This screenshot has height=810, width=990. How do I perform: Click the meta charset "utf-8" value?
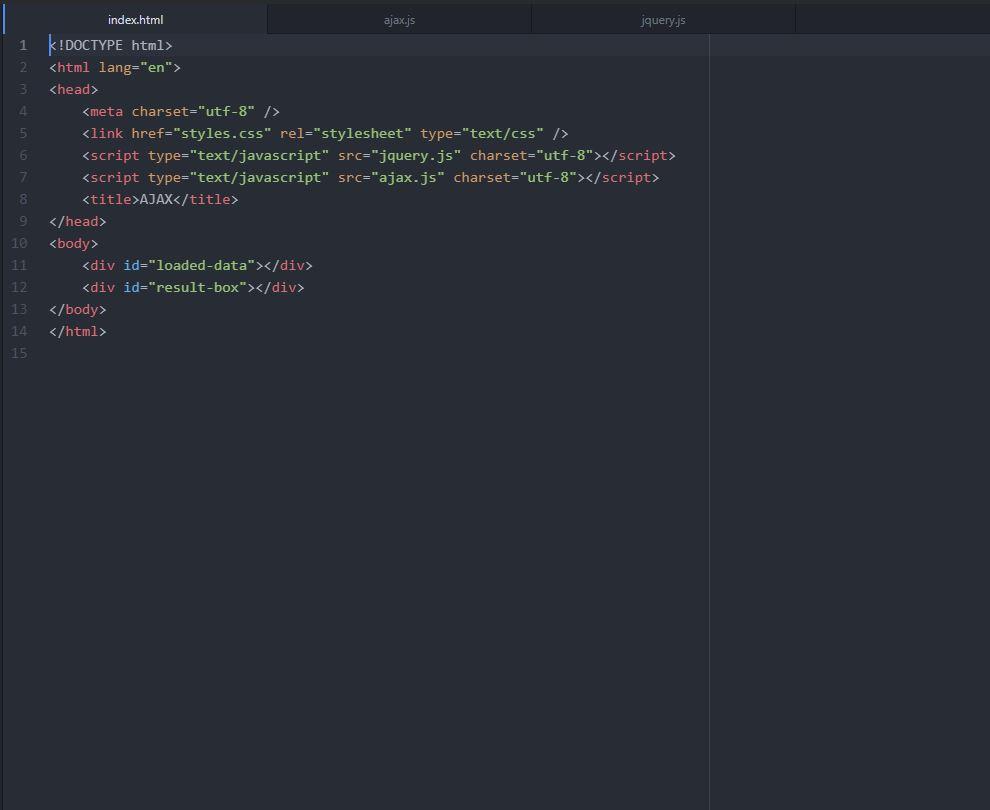tap(226, 112)
